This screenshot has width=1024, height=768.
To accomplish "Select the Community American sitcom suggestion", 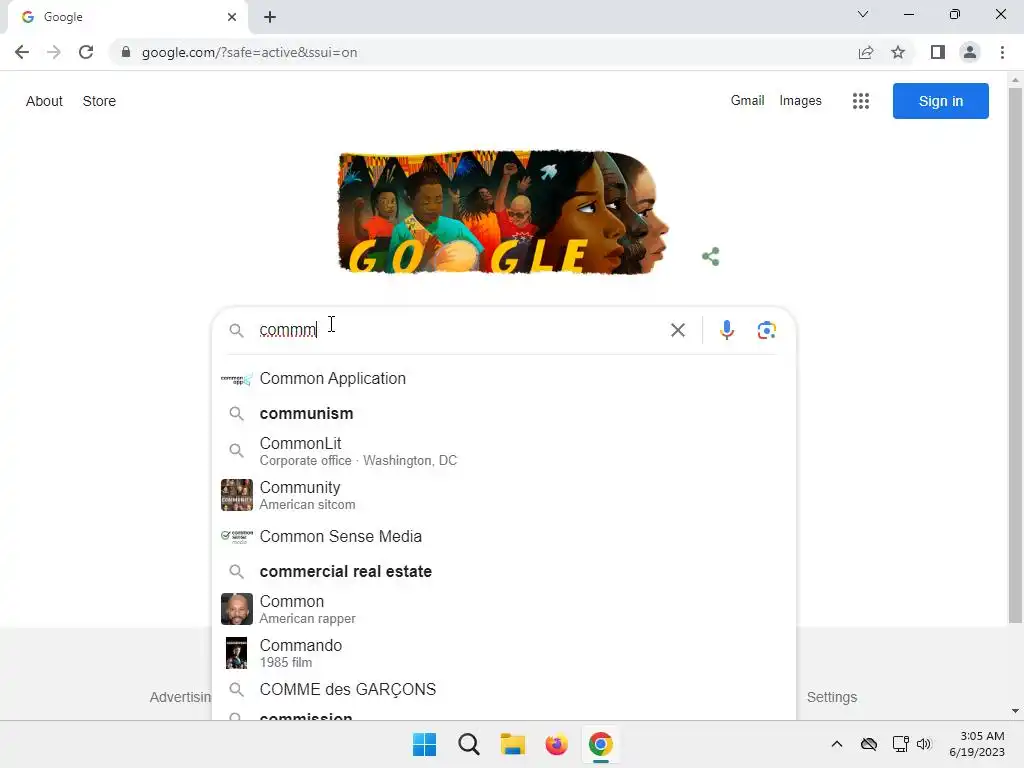I will click(504, 495).
